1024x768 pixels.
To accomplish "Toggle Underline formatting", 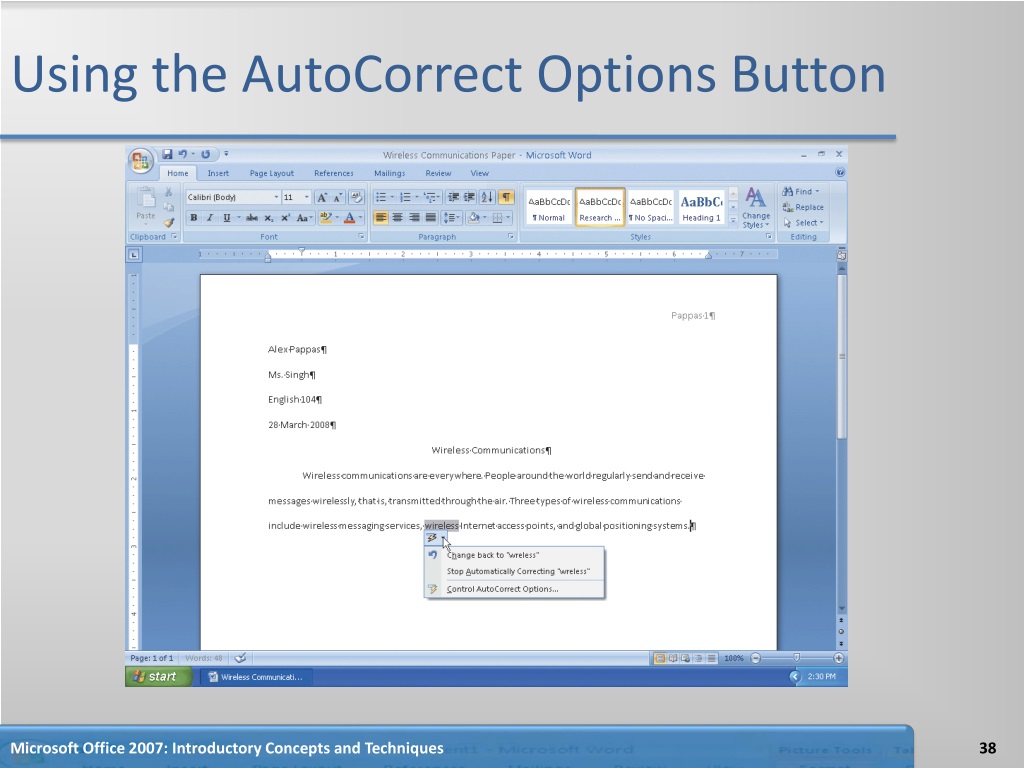I will (x=227, y=217).
